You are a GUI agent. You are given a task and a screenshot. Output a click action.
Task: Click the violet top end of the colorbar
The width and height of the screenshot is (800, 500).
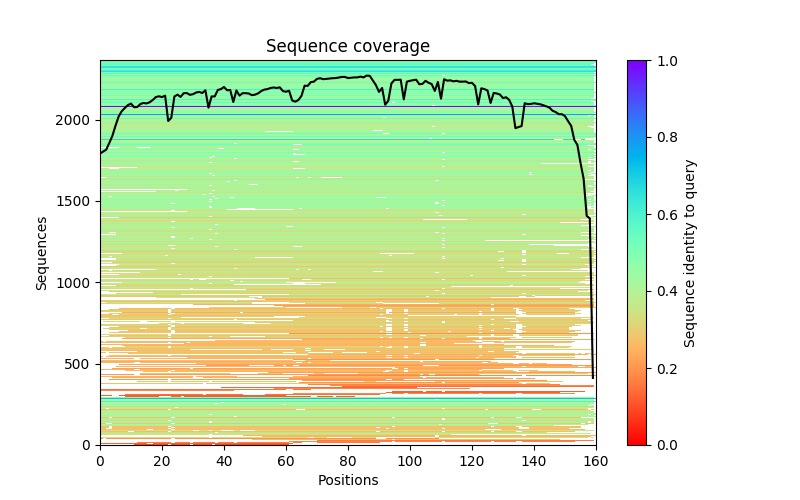(x=636, y=63)
